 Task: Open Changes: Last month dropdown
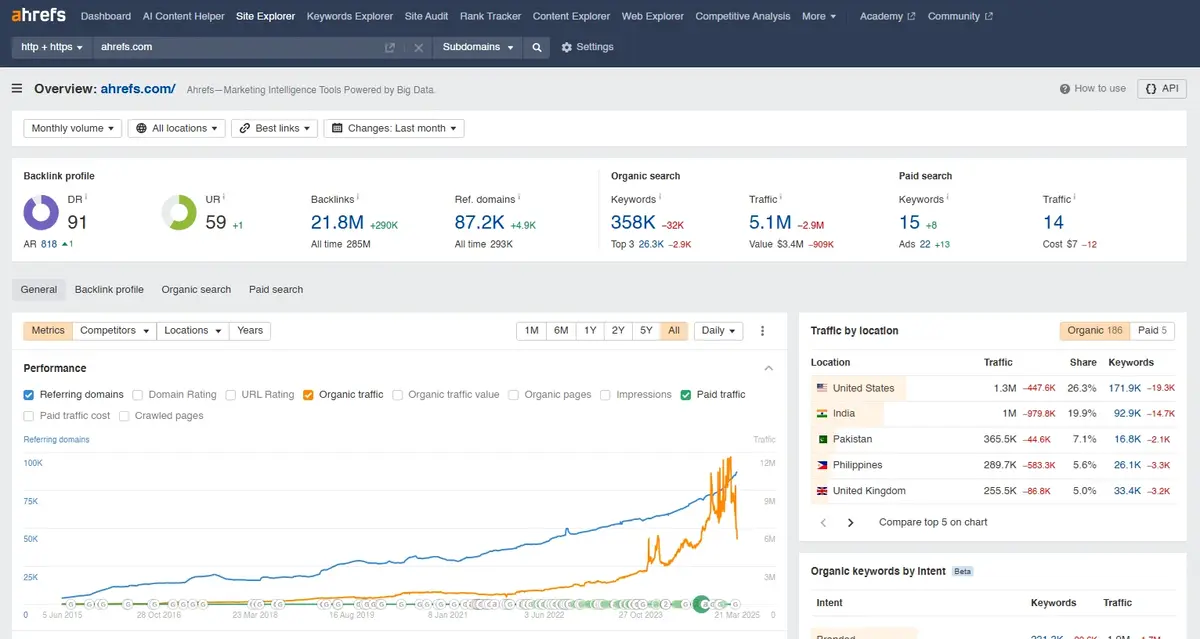[x=394, y=128]
